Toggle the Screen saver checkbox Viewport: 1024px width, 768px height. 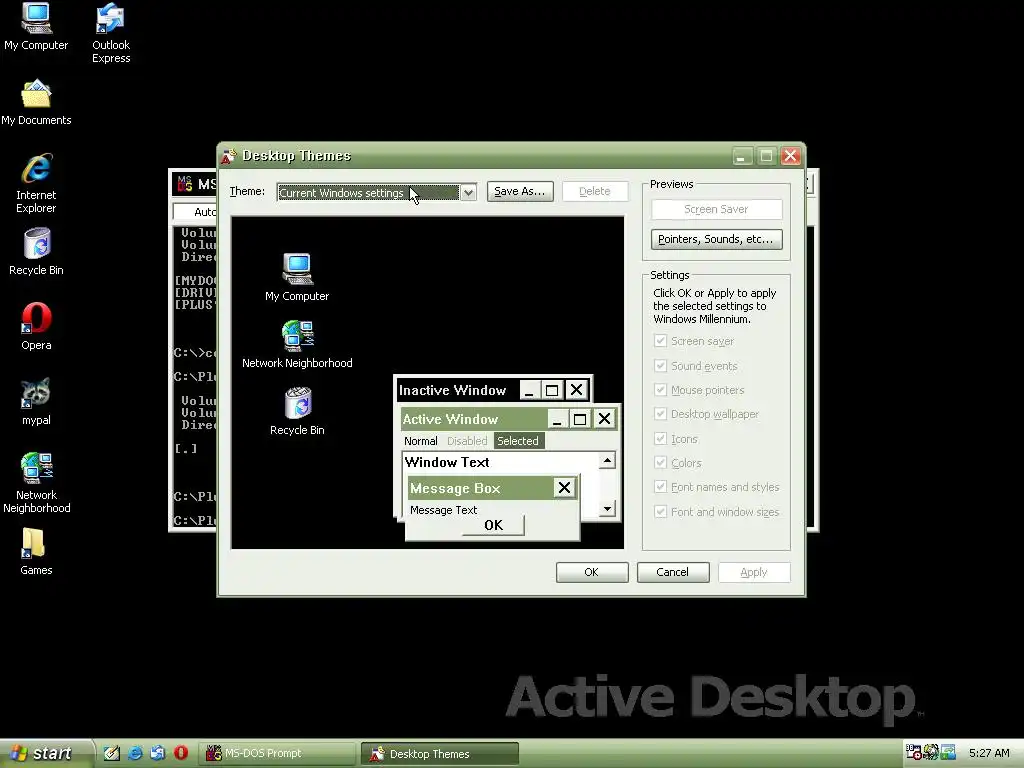click(x=660, y=341)
